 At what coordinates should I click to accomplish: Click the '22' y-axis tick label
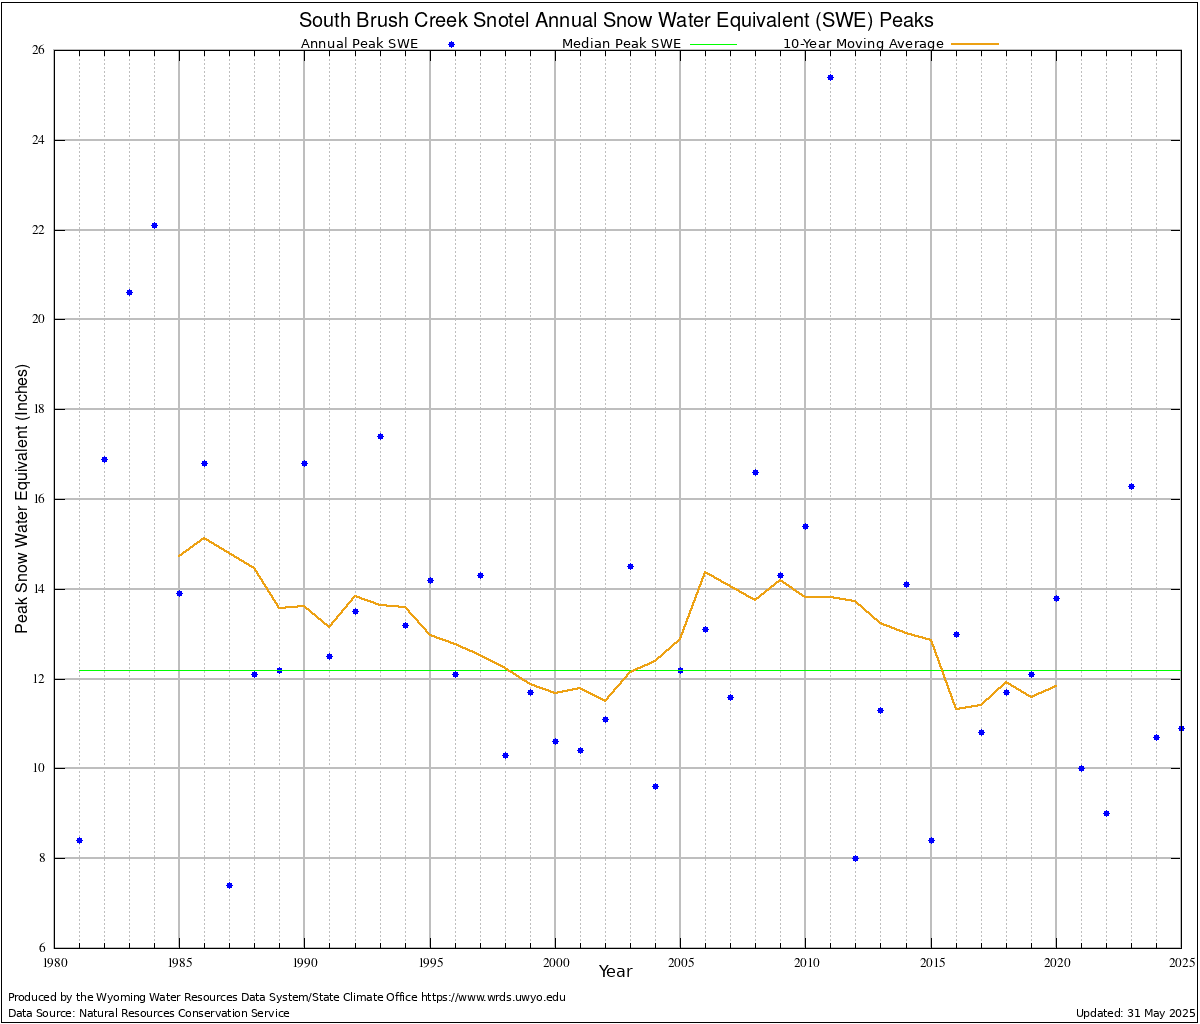41,230
